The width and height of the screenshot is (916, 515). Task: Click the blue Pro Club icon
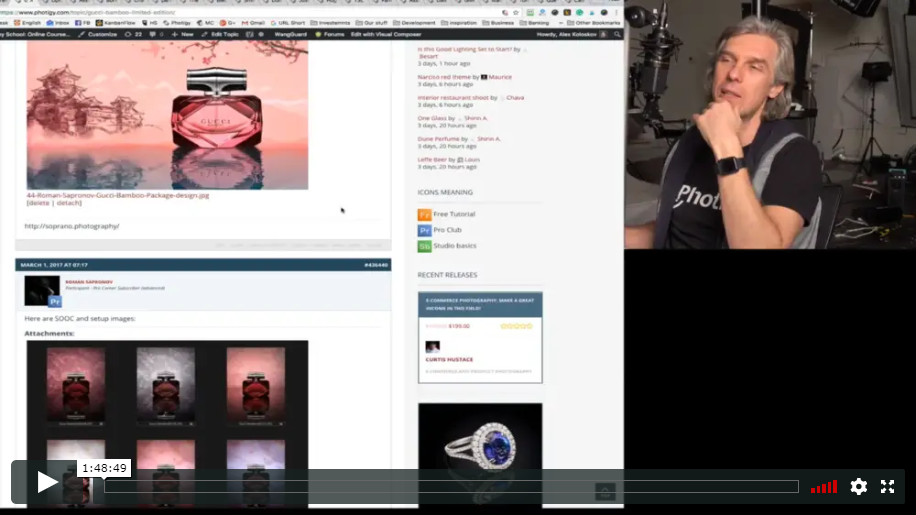pos(424,230)
